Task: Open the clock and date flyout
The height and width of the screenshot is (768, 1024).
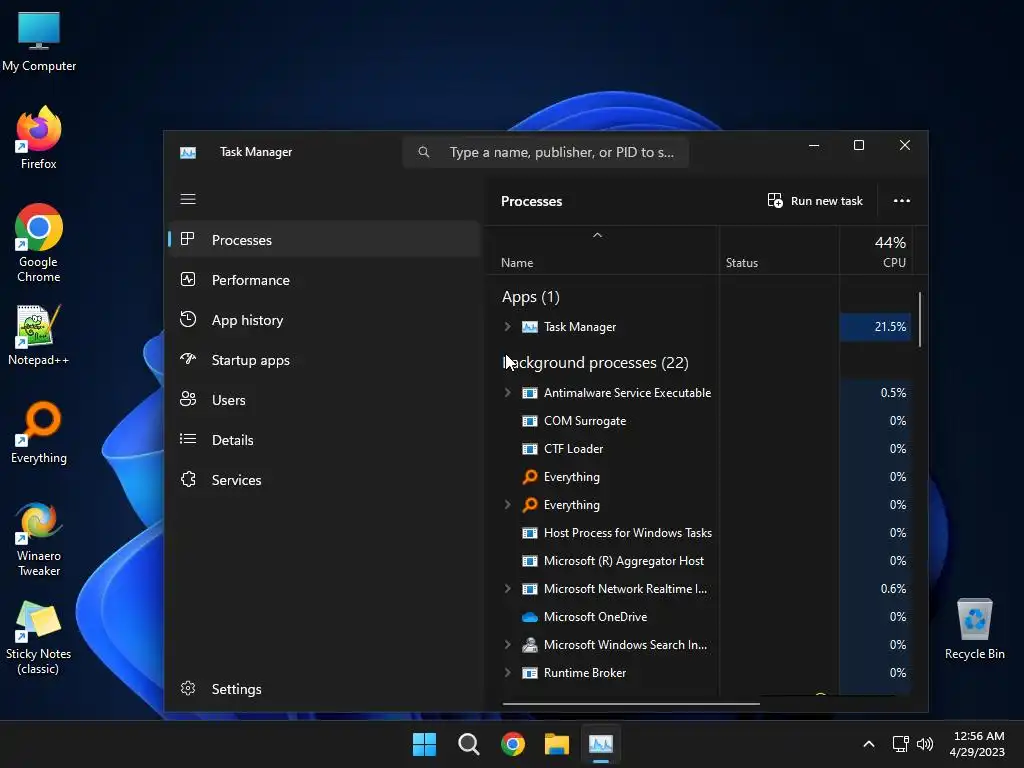Action: tap(978, 744)
